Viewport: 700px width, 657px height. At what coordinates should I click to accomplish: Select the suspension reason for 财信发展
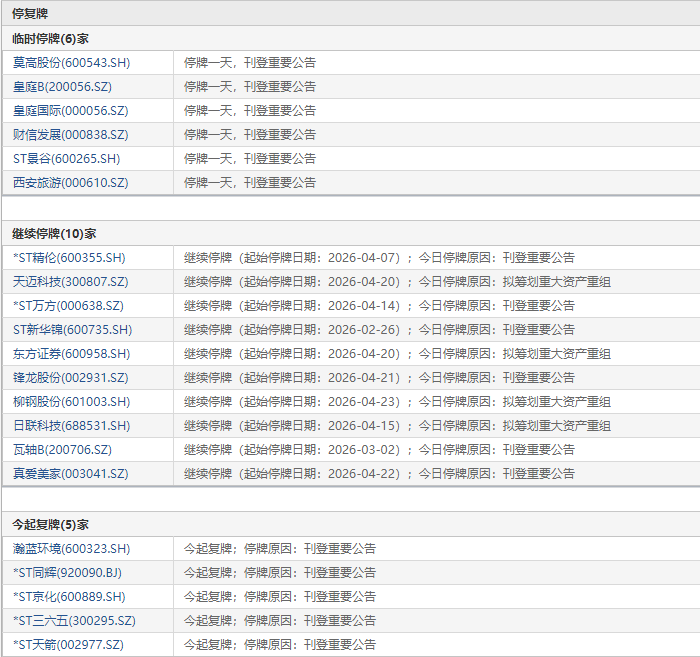250,134
